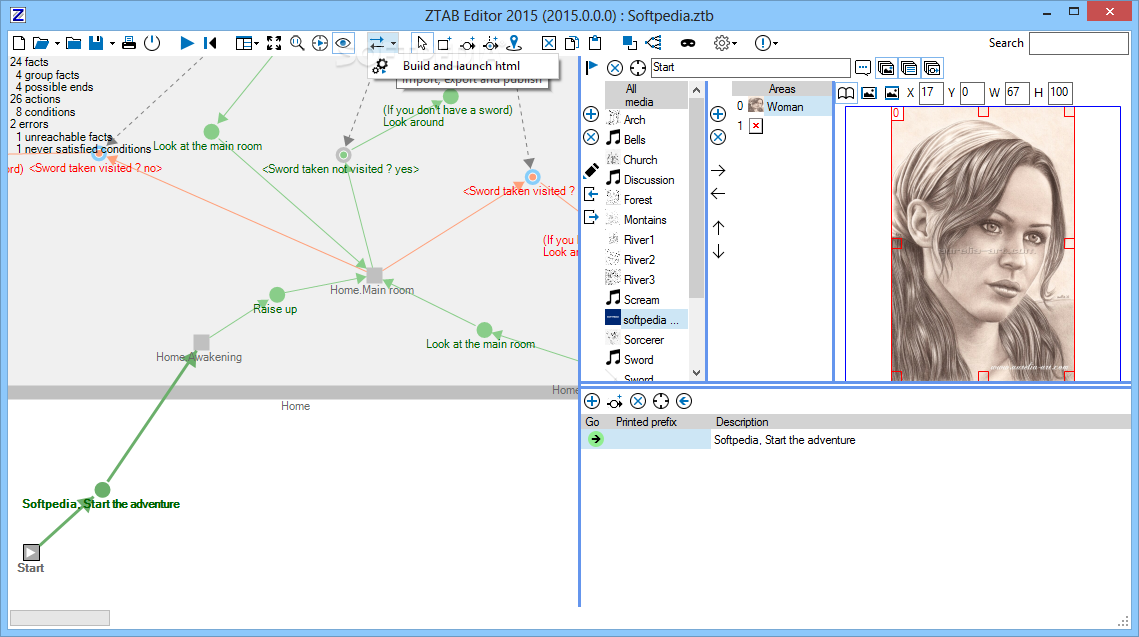Click the map pin location tool
Viewport: 1139px width, 637px height.
(514, 44)
